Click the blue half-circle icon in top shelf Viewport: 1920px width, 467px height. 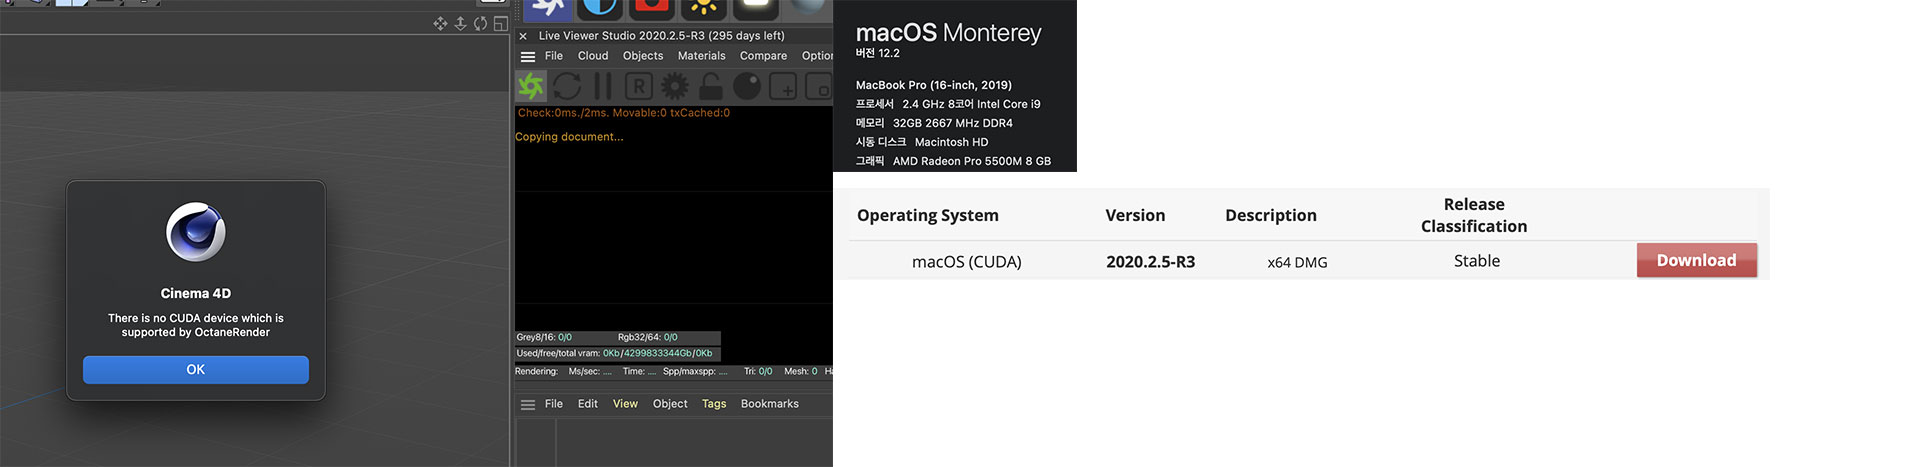point(600,9)
